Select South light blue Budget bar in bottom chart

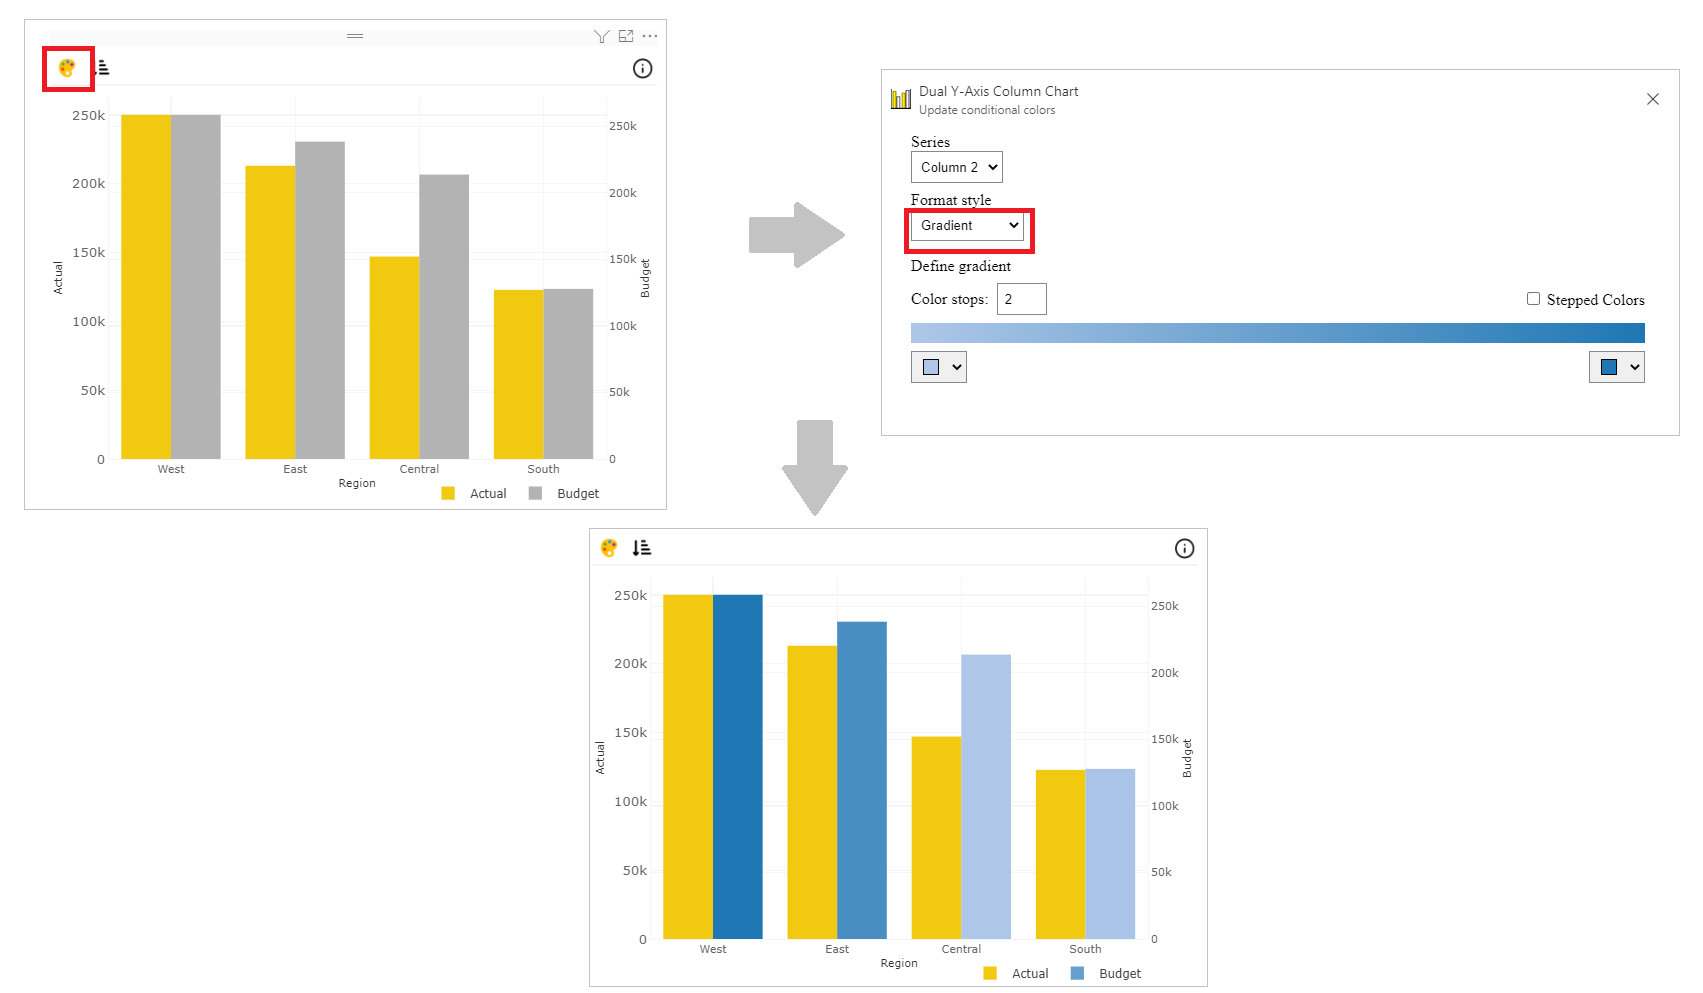click(1110, 854)
